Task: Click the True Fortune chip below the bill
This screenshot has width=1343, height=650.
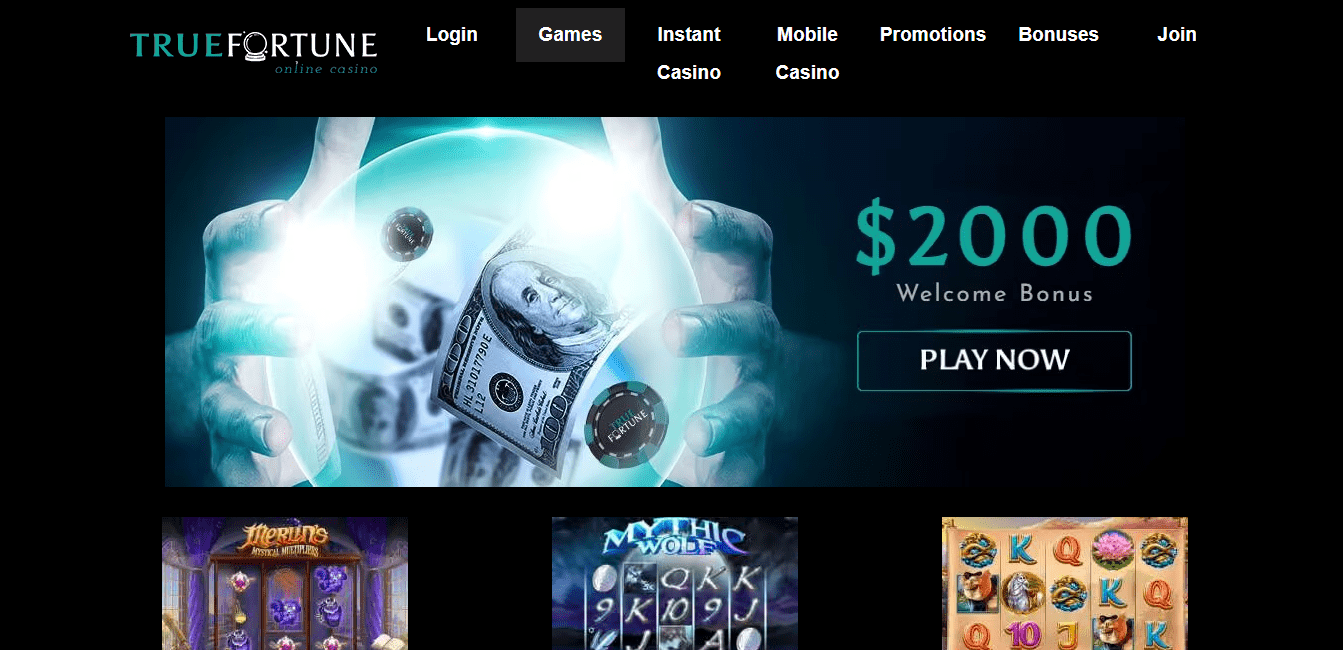Action: [627, 426]
